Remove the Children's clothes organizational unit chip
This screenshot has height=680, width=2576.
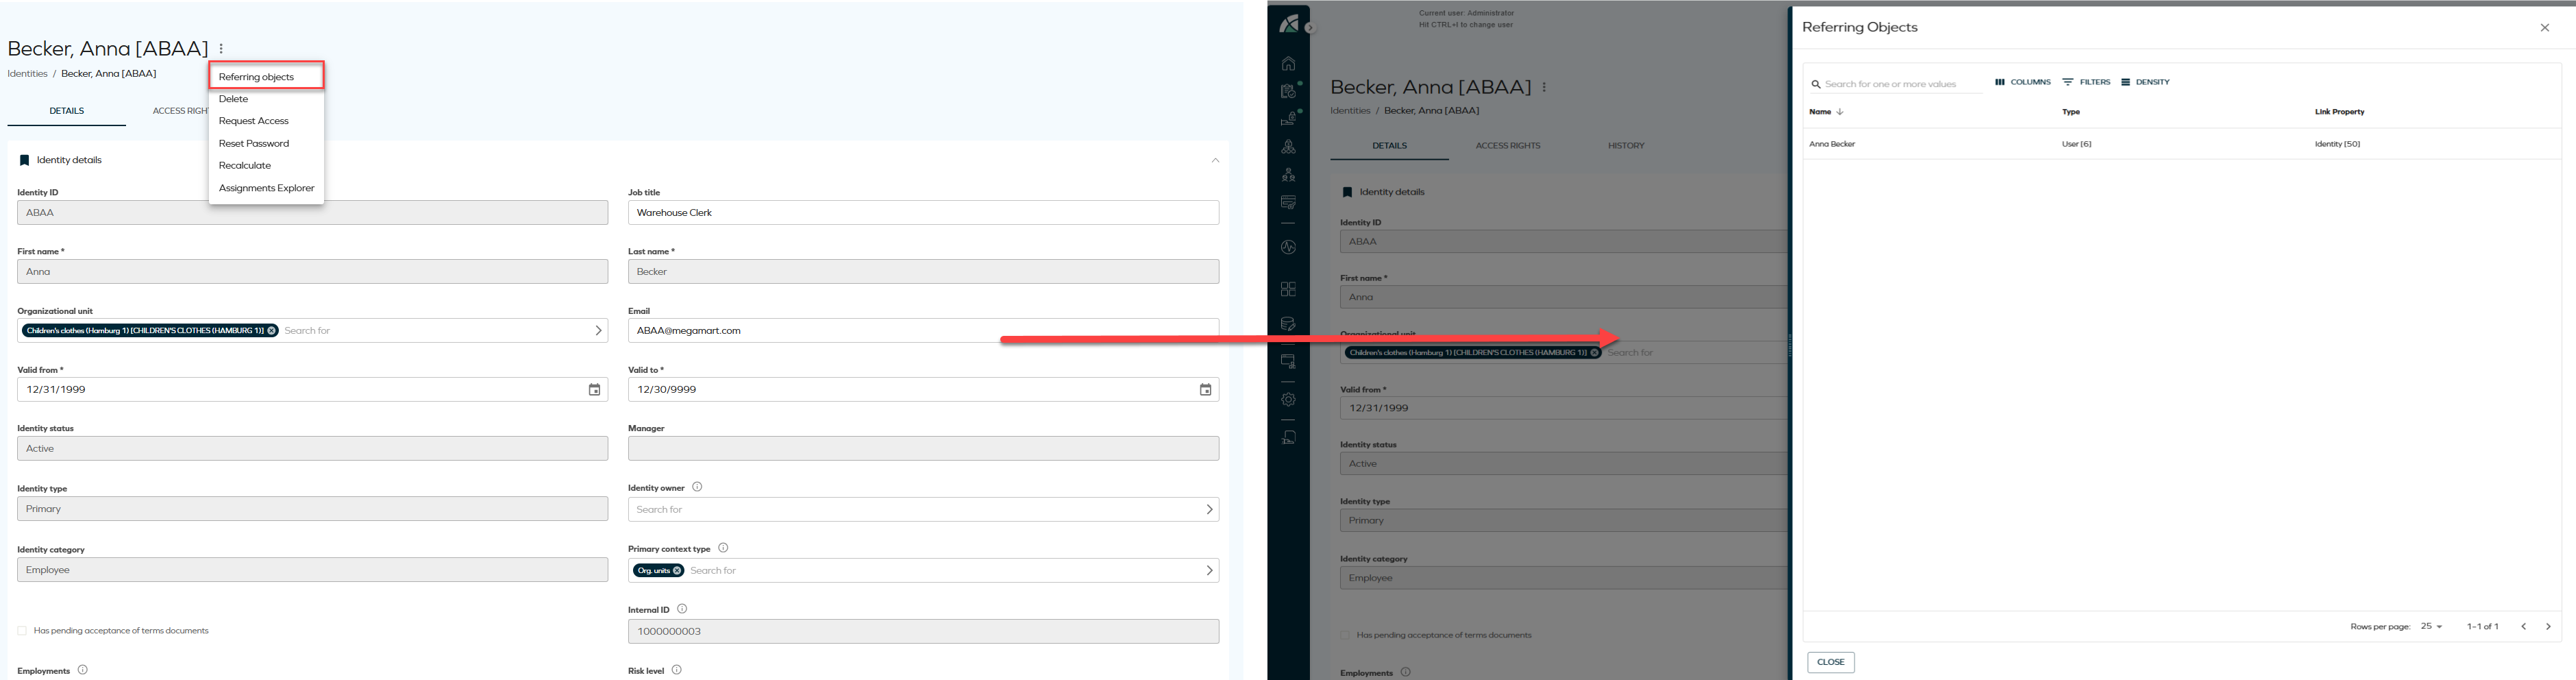tap(271, 330)
